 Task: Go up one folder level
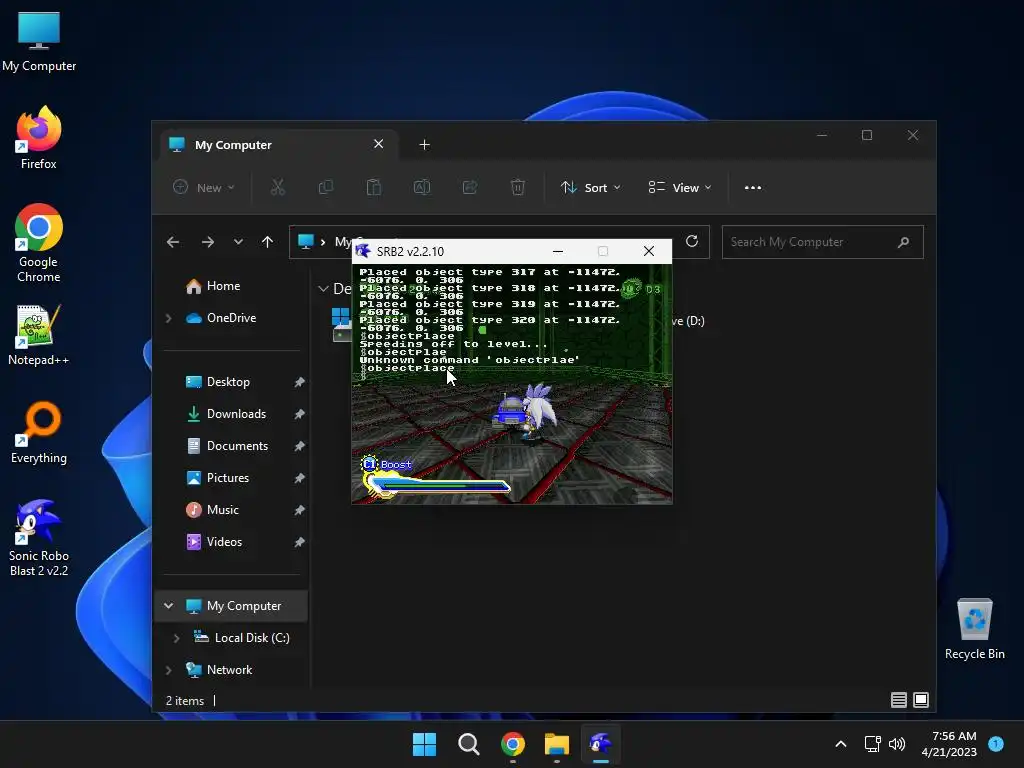[267, 242]
